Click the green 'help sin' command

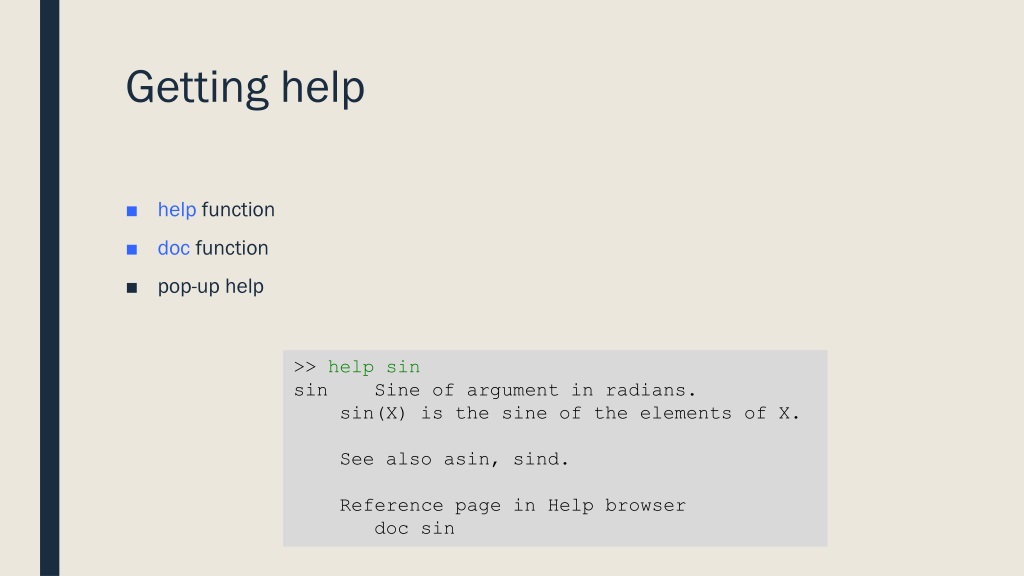374,367
